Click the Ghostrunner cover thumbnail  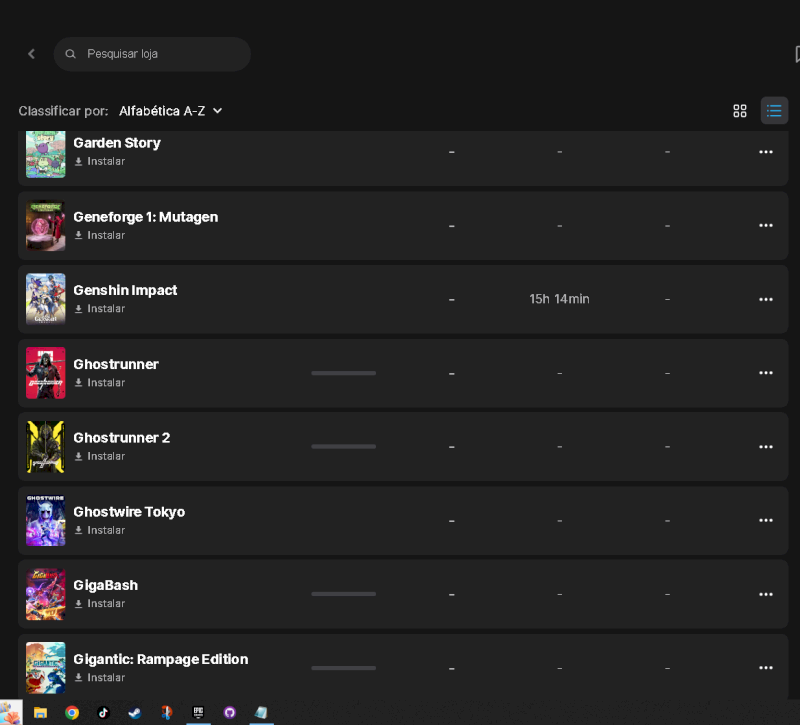coord(45,373)
